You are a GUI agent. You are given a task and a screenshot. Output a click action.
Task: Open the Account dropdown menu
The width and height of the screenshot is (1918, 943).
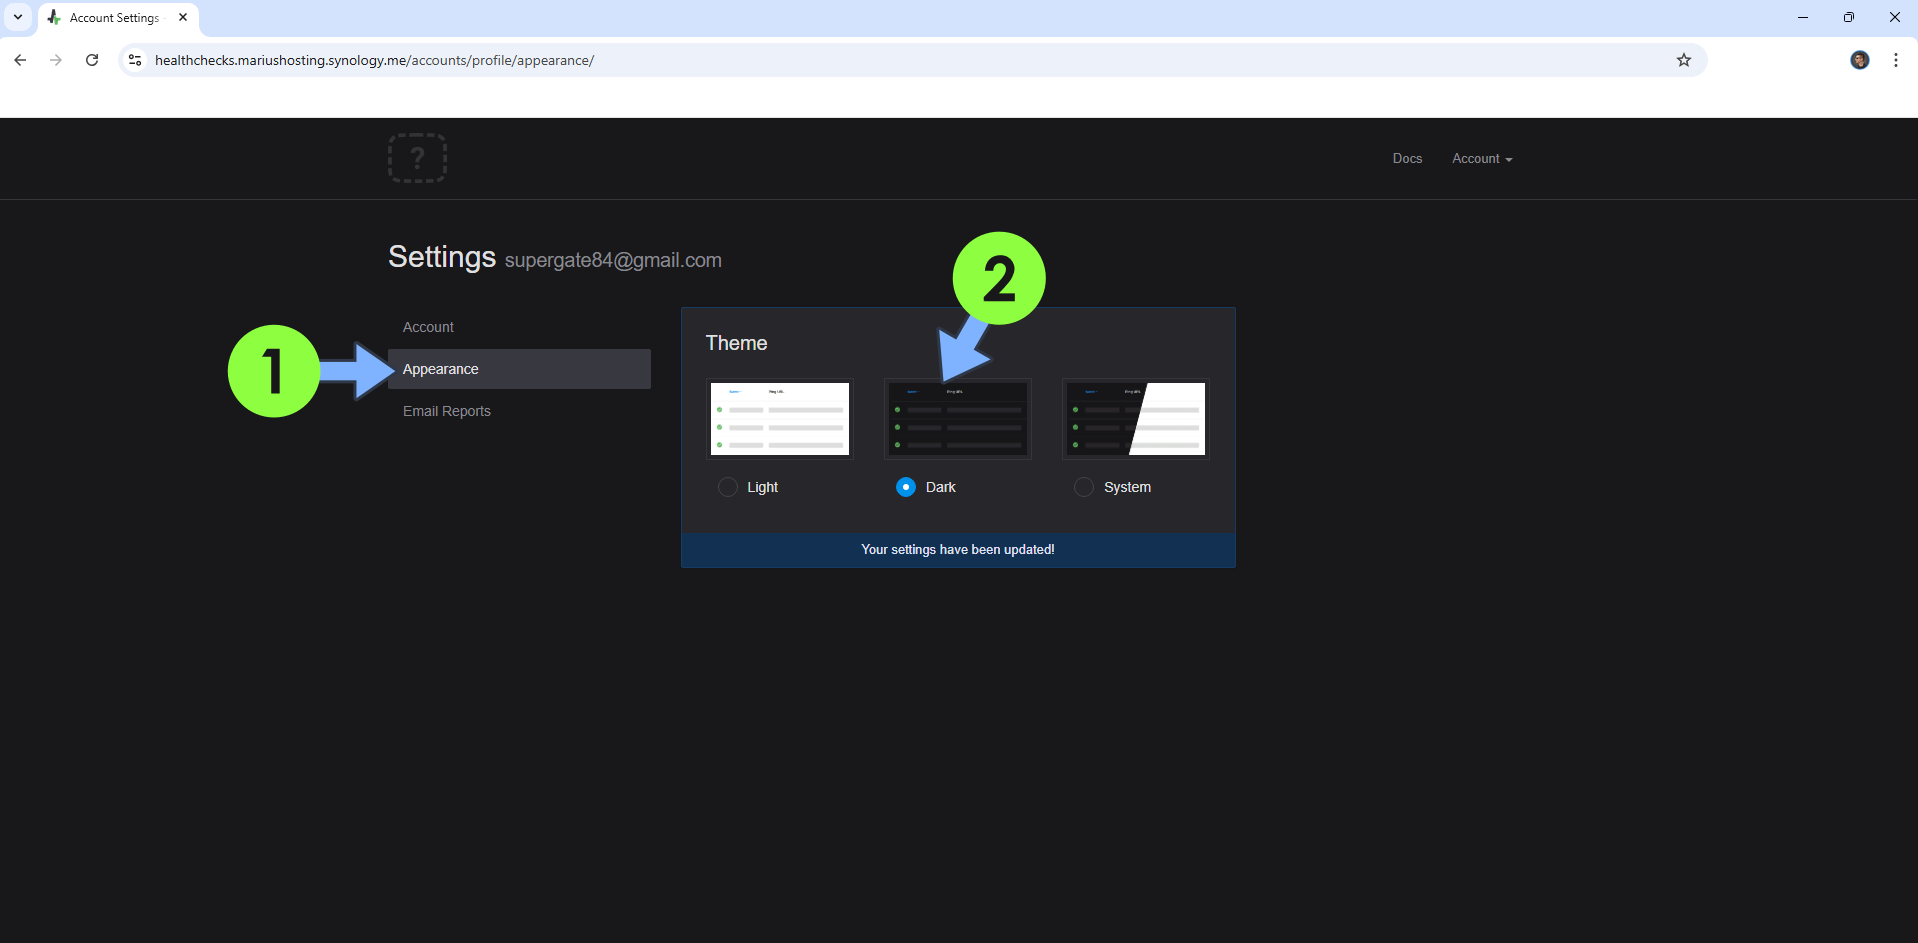coord(1481,158)
